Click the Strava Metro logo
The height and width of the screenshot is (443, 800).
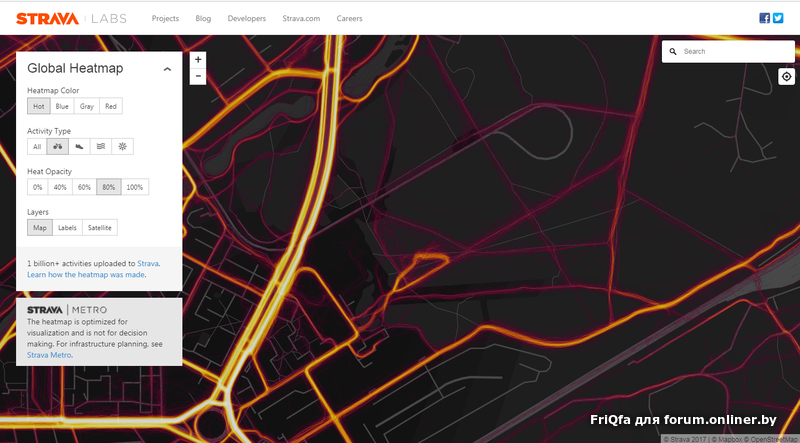[67, 310]
